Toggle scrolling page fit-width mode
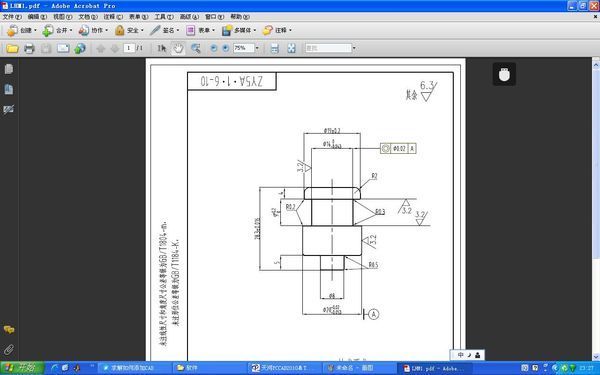 click(x=274, y=48)
